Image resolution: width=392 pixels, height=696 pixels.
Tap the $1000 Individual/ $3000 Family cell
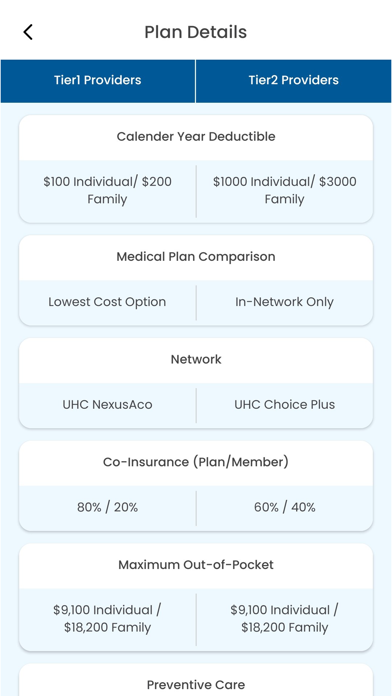click(x=285, y=190)
